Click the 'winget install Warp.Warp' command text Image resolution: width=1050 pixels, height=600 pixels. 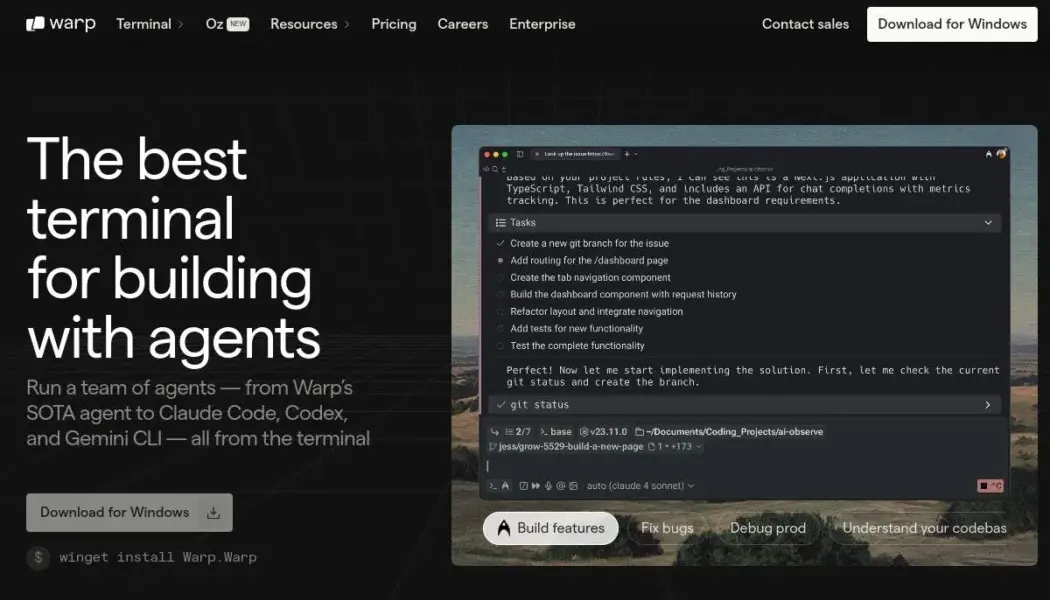158,557
